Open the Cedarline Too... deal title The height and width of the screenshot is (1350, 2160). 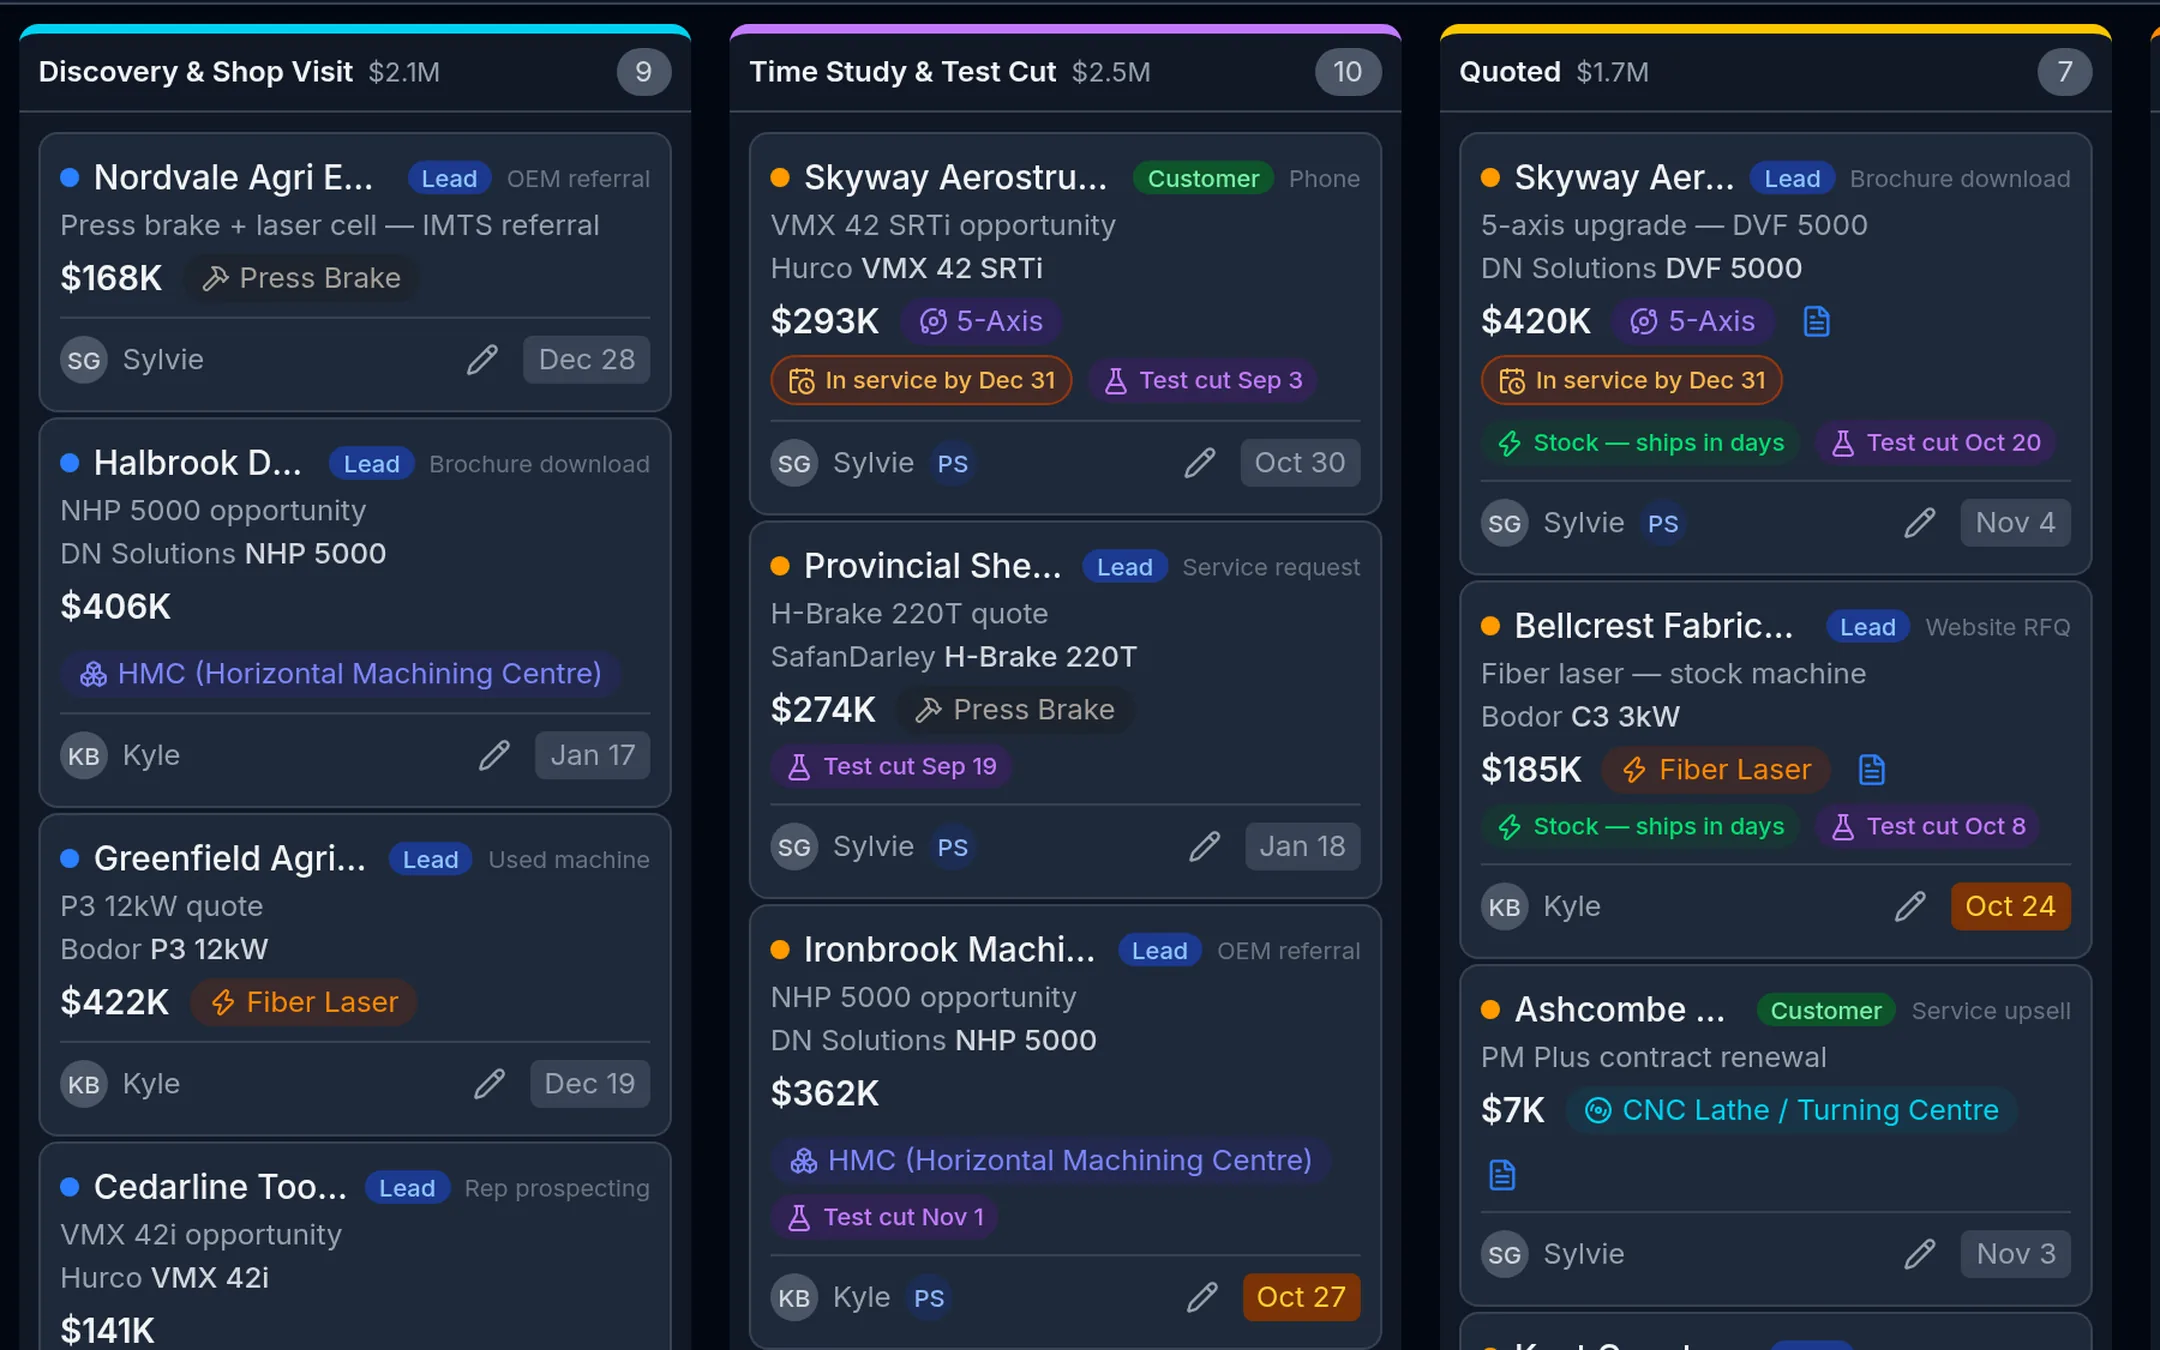tap(220, 1186)
